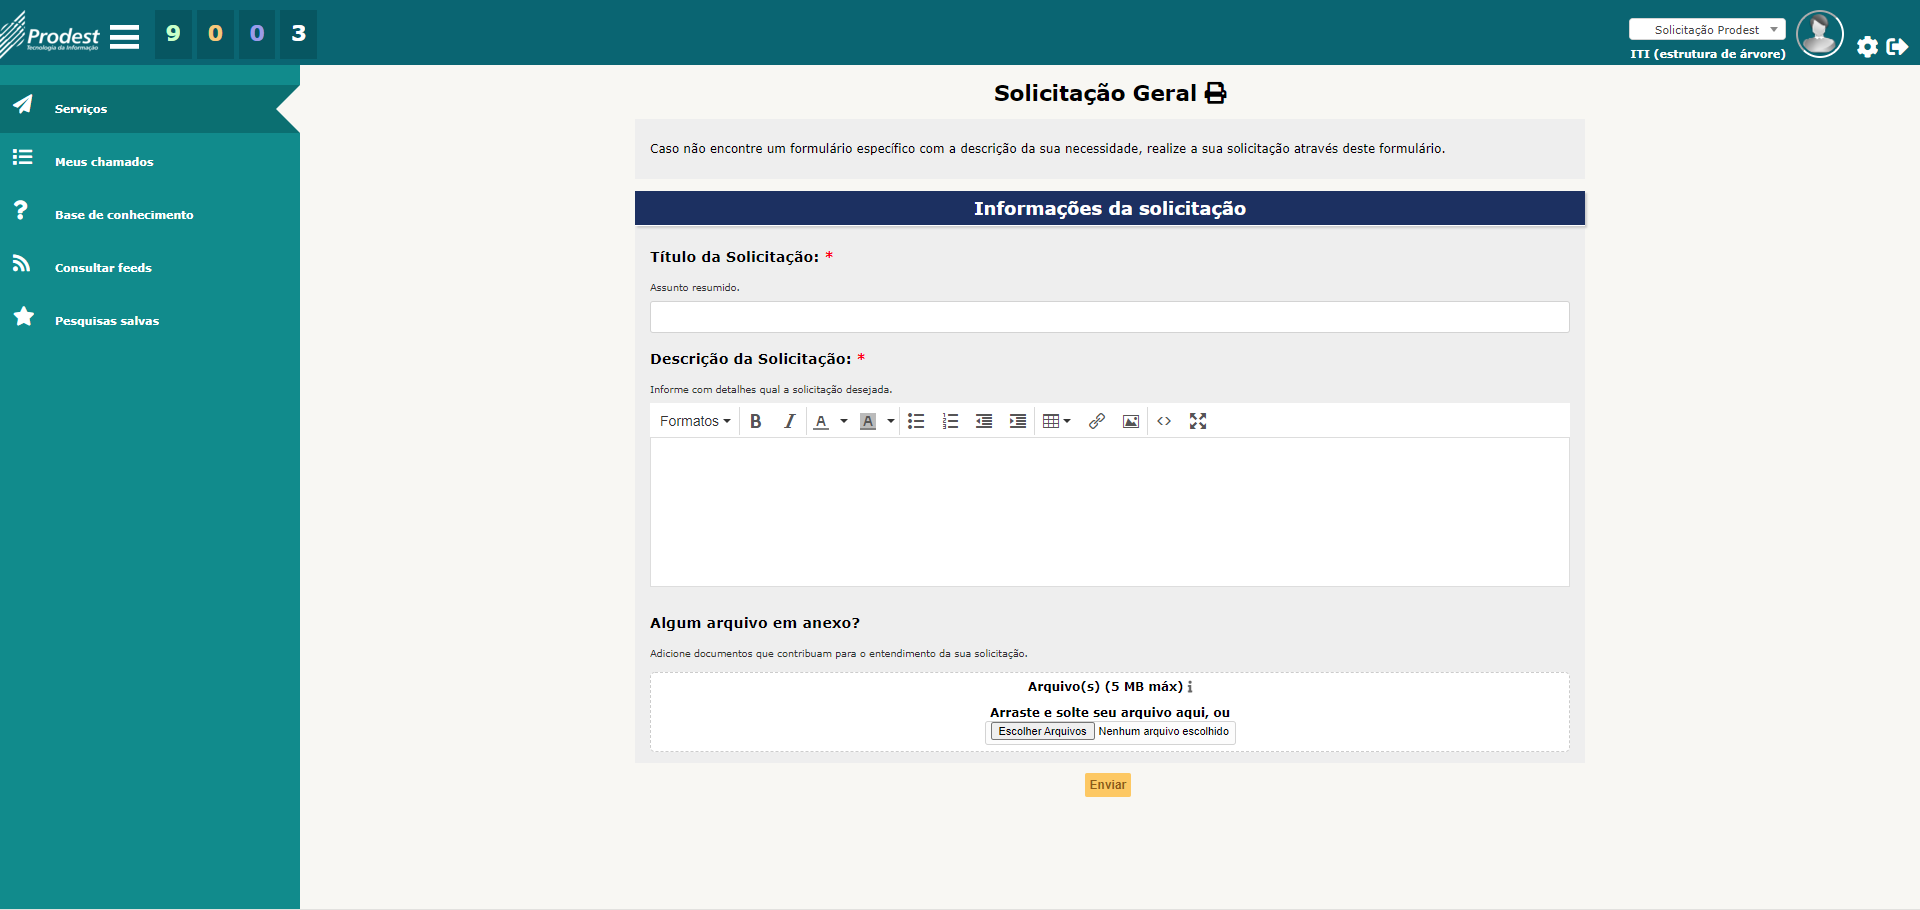Insert a bulleted list
The image size is (1920, 910).
(916, 421)
